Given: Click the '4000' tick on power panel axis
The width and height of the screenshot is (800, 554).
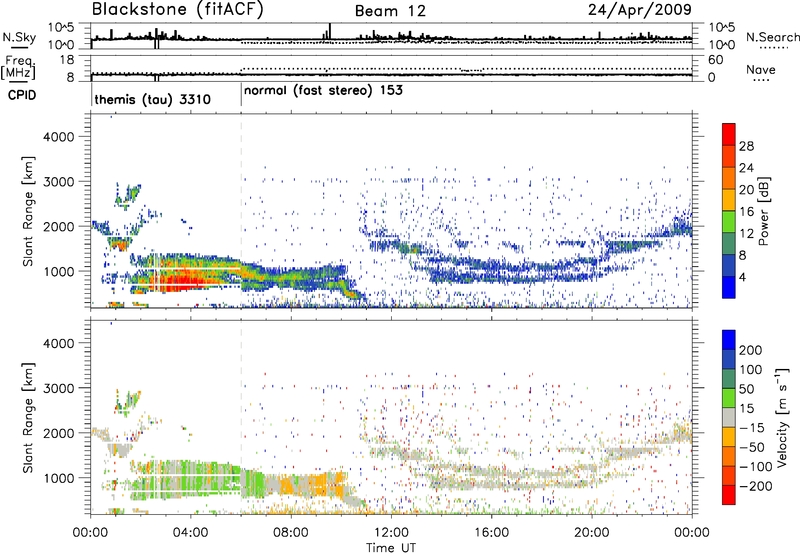Looking at the screenshot, I should point(59,137).
